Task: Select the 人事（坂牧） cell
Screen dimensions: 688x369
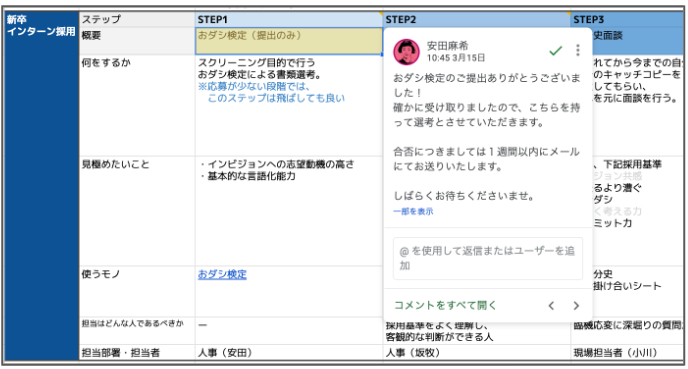Action: (477, 352)
